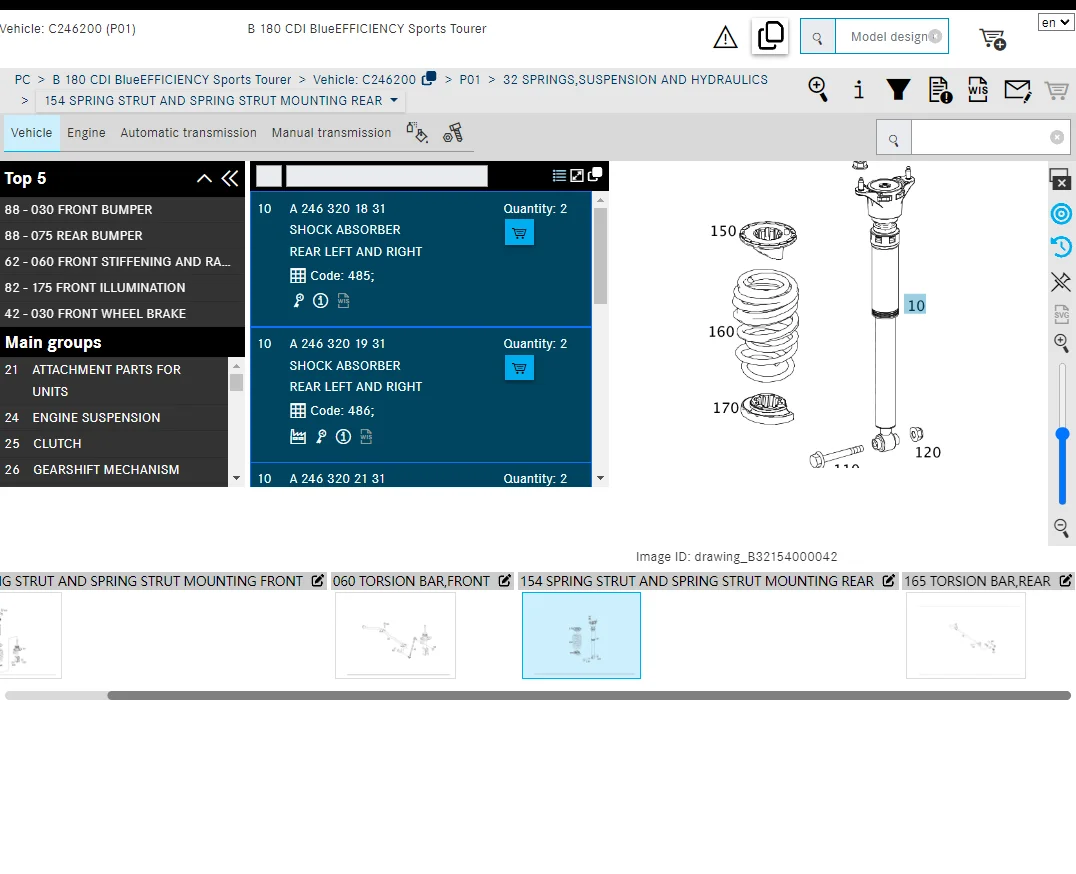Add A 246 320 18 31 to cart
This screenshot has height=874, width=1076.
519,233
